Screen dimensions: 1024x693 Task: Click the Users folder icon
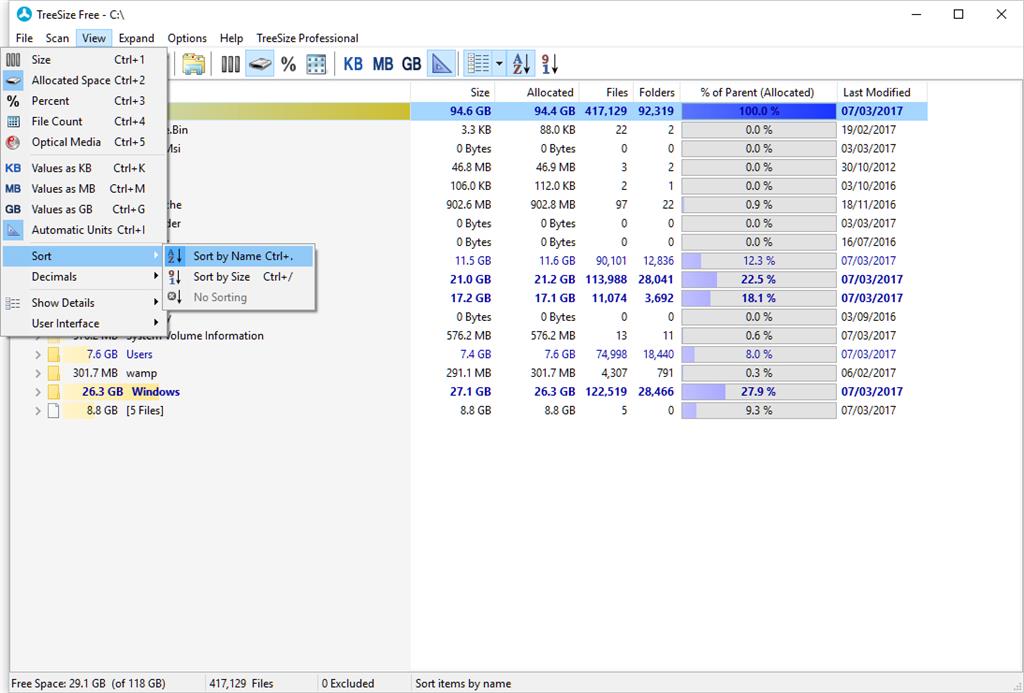click(x=54, y=355)
